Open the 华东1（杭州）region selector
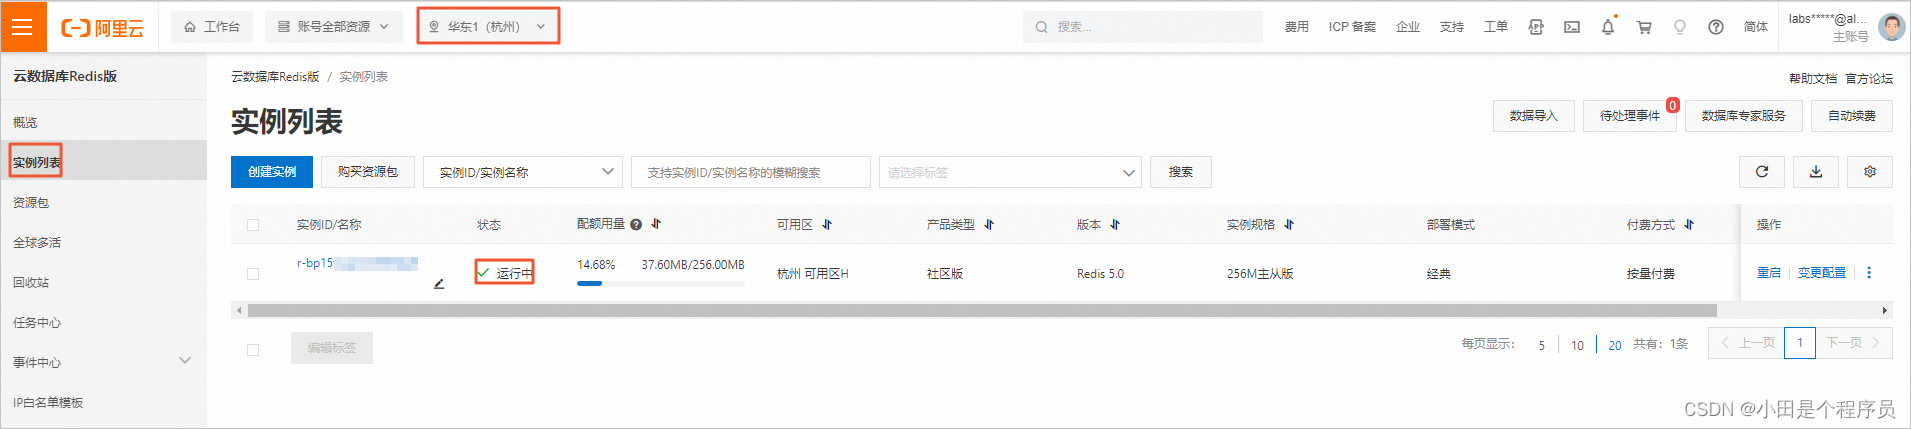1911x429 pixels. [487, 27]
